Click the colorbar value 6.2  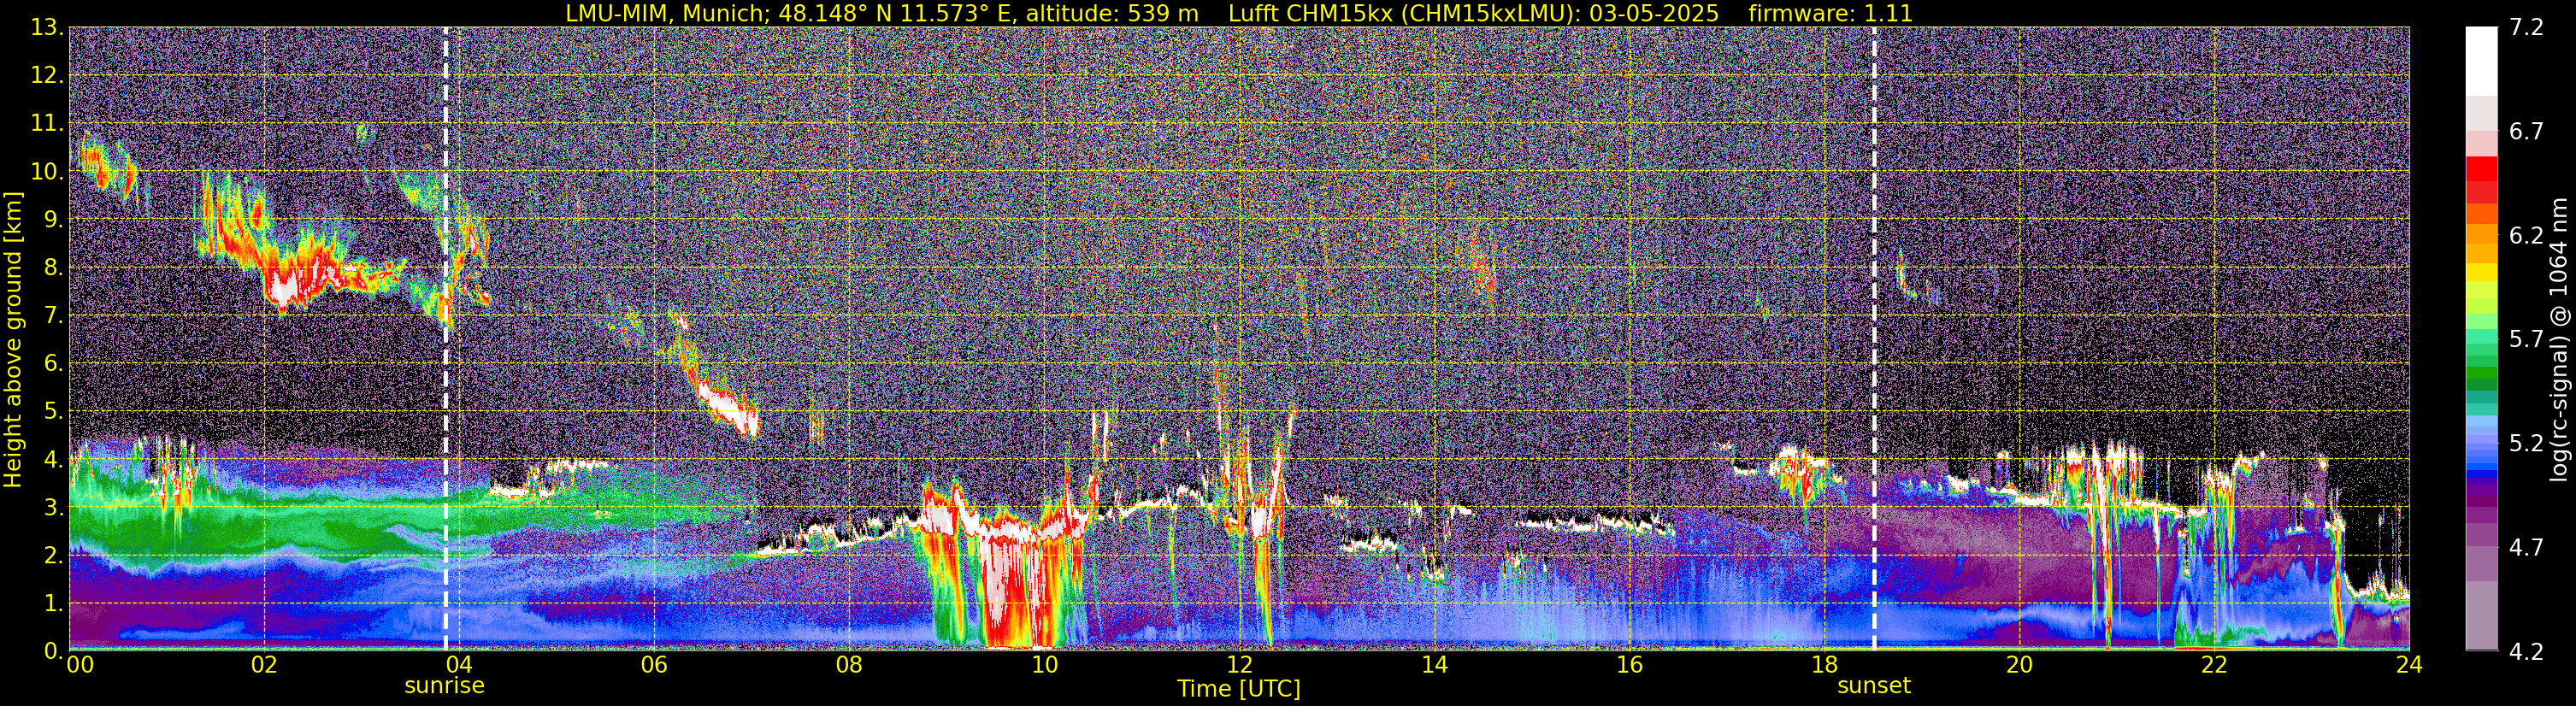click(2526, 236)
